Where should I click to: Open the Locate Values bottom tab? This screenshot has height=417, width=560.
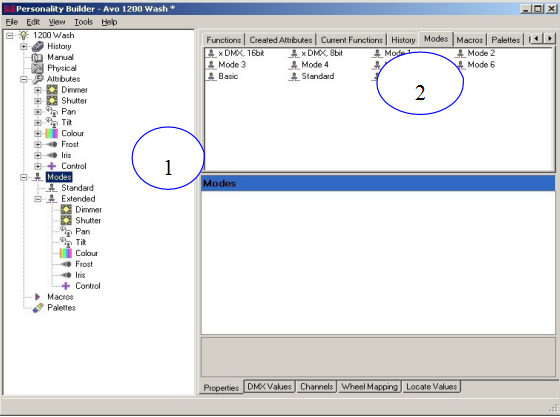coord(431,387)
